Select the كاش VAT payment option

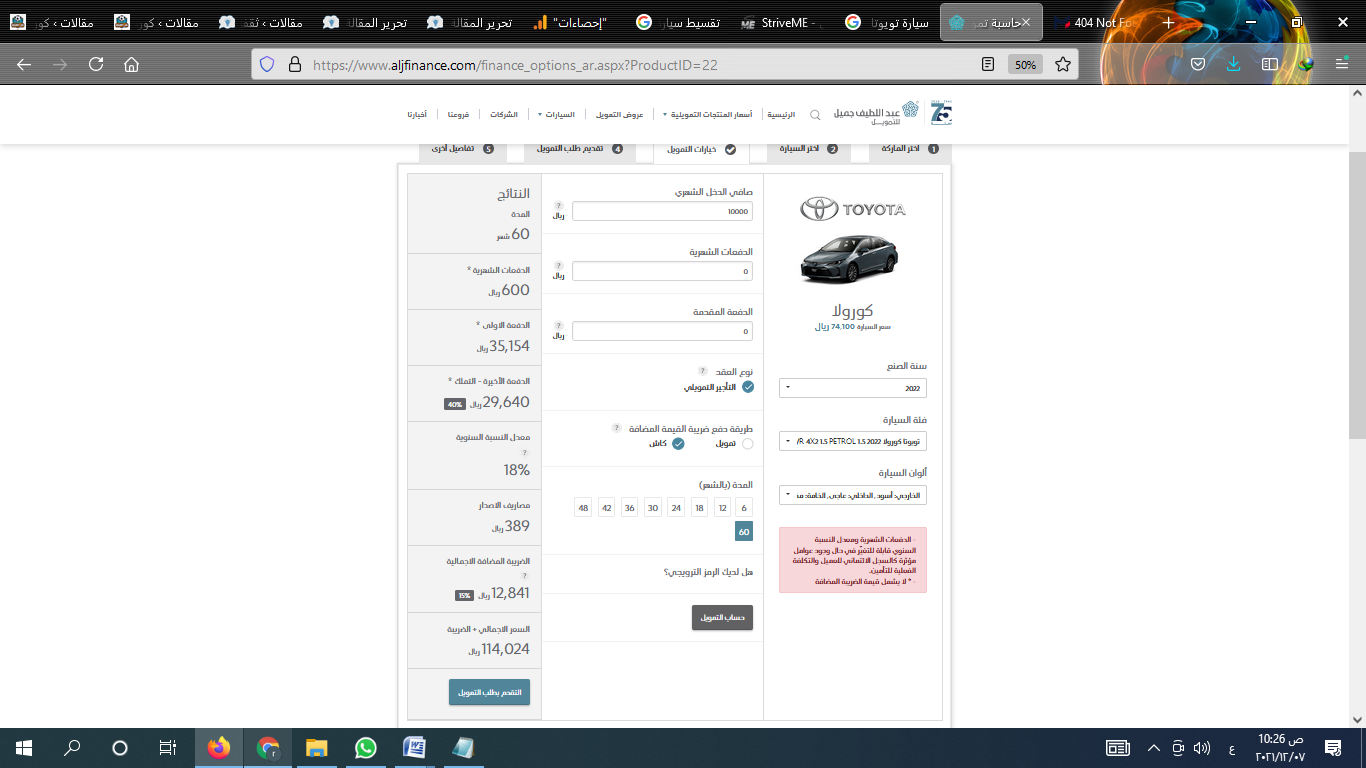click(x=678, y=443)
